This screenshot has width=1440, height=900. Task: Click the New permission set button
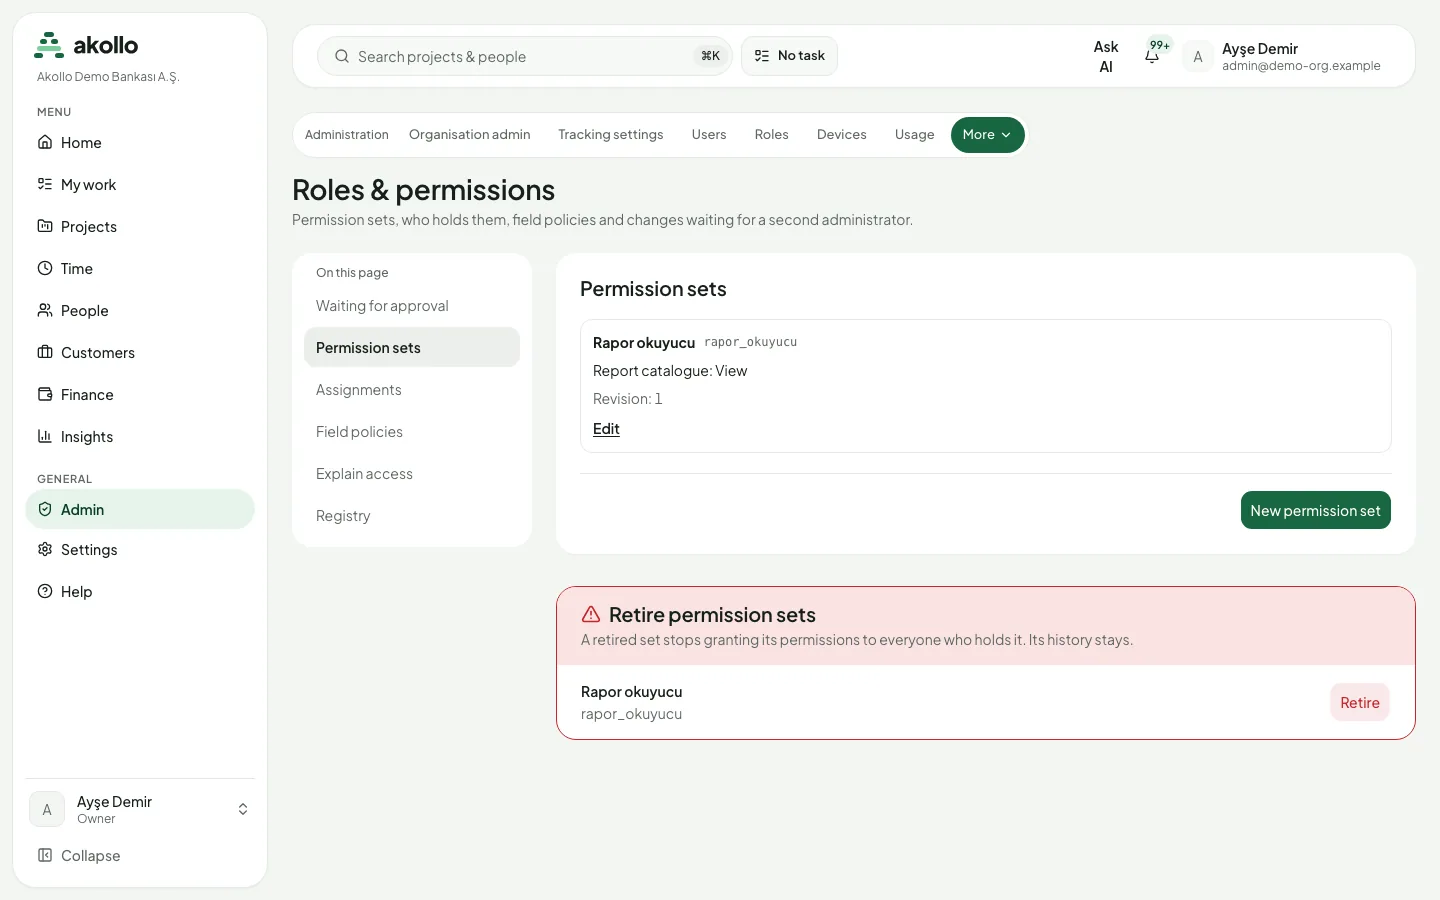[1315, 510]
